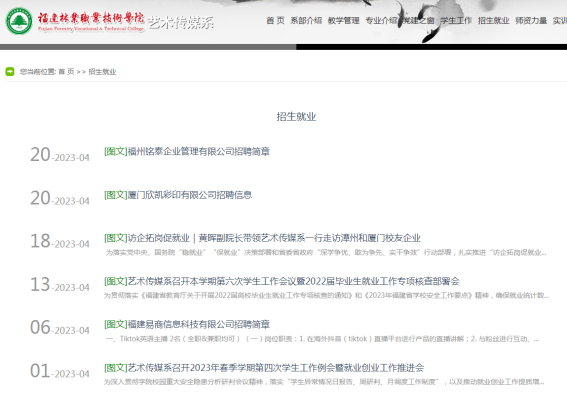Click the red college name calligraphy banner
The image size is (567, 400).
91,21
